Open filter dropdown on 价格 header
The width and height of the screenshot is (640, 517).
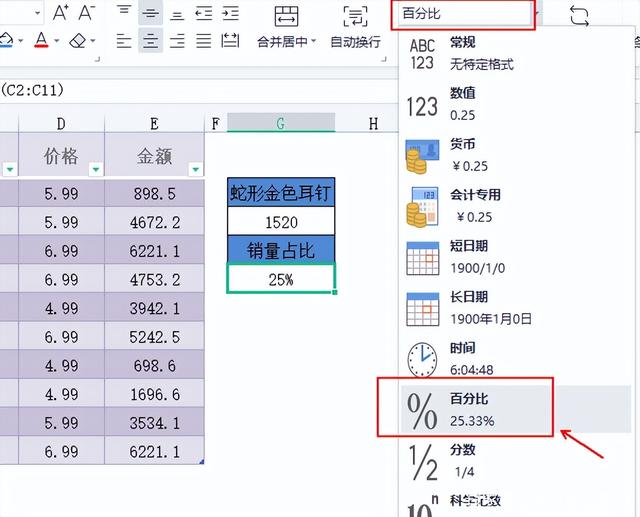[96, 169]
